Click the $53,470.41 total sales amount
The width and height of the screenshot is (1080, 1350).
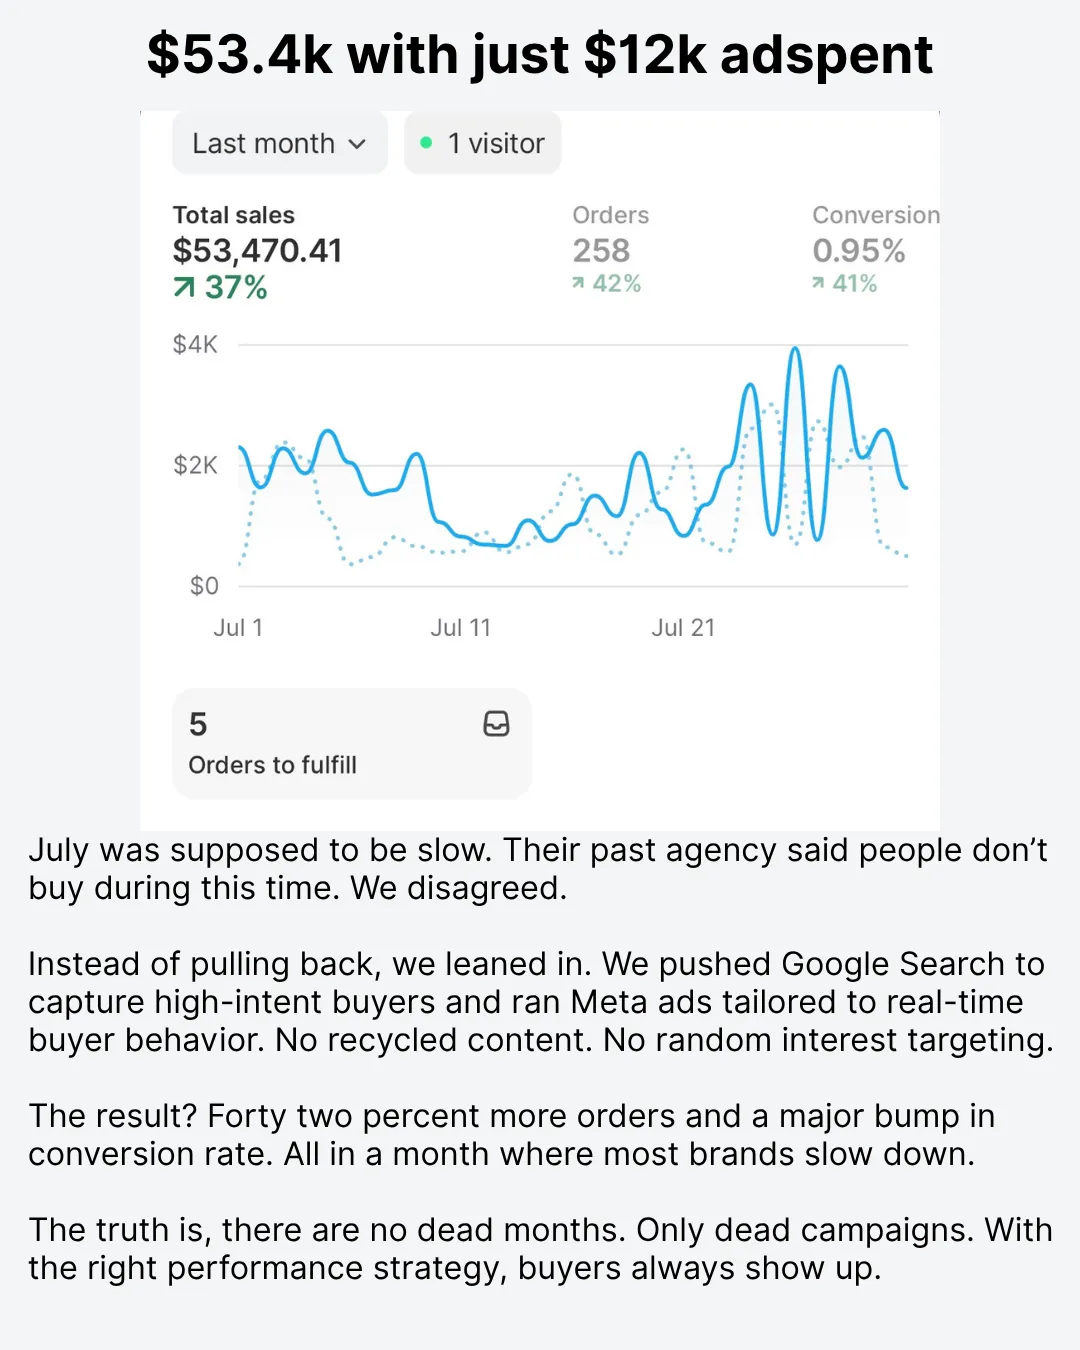click(x=257, y=250)
